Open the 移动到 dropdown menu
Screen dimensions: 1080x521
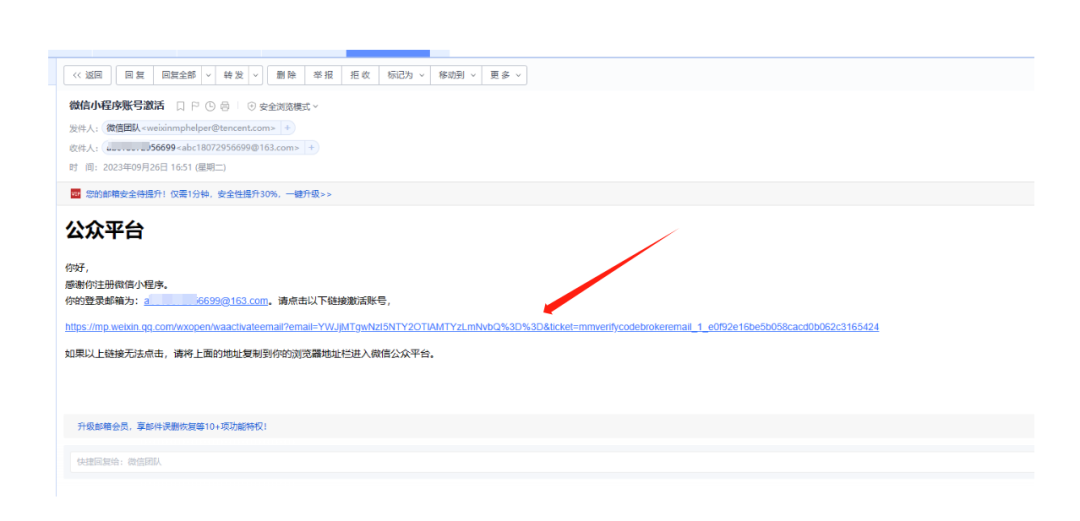456,75
